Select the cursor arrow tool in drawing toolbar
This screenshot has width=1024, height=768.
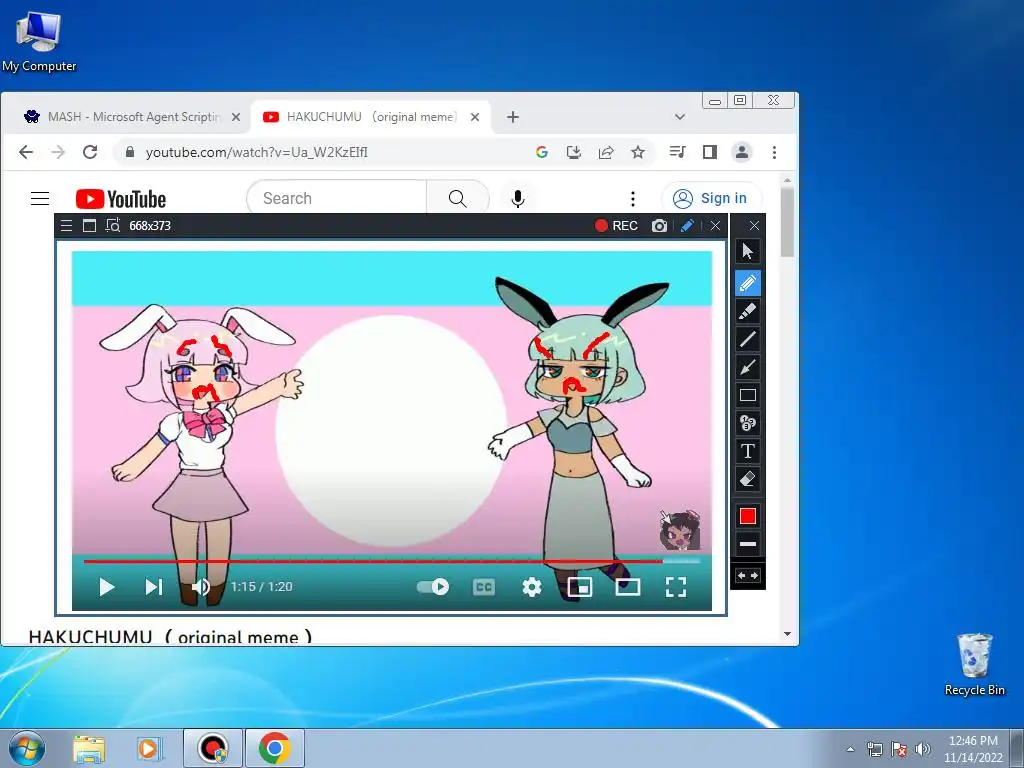748,251
